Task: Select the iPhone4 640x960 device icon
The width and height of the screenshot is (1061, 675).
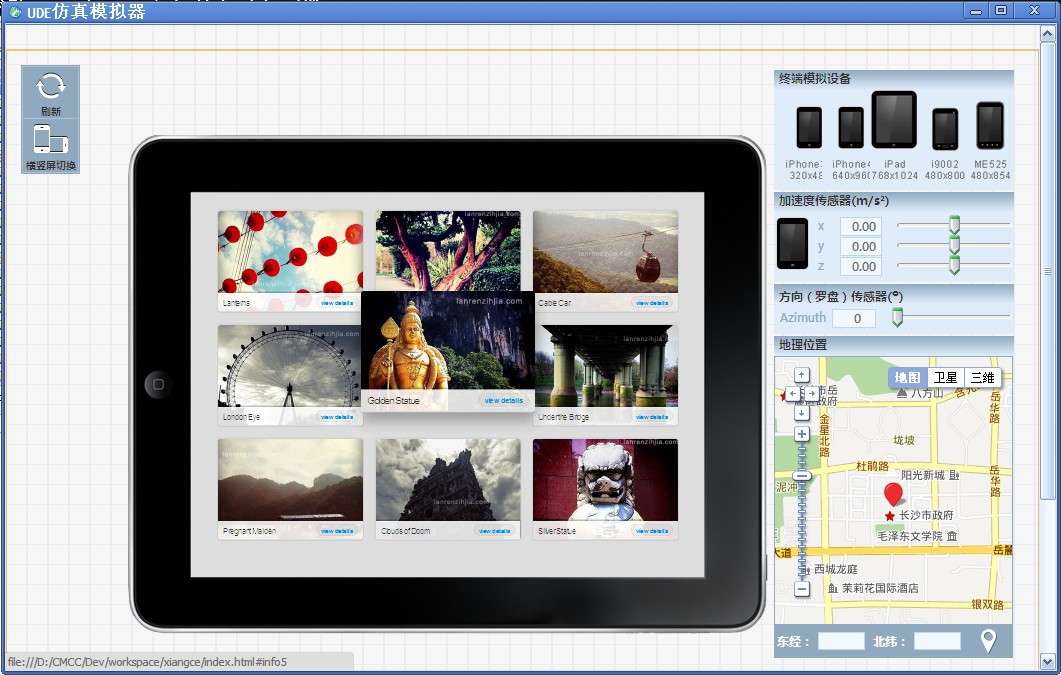Action: [849, 128]
